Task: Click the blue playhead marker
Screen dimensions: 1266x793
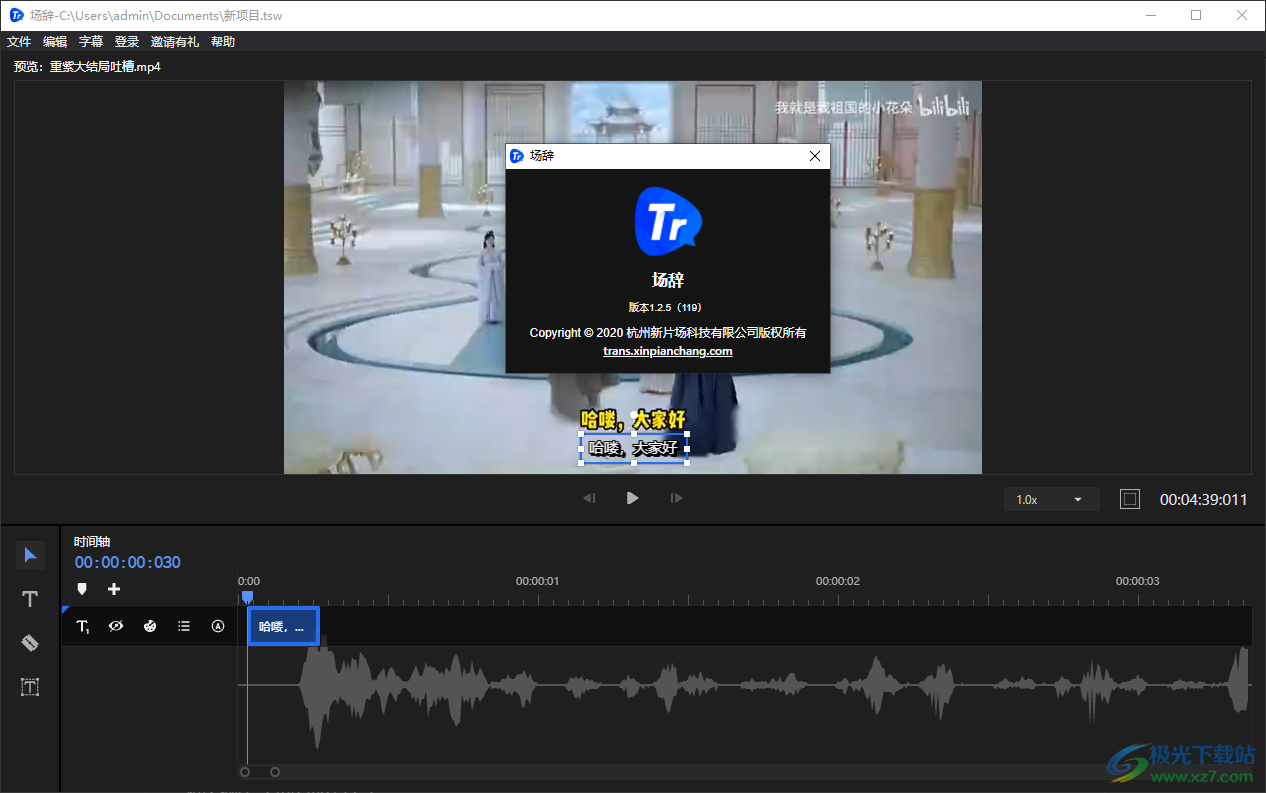Action: coord(247,597)
